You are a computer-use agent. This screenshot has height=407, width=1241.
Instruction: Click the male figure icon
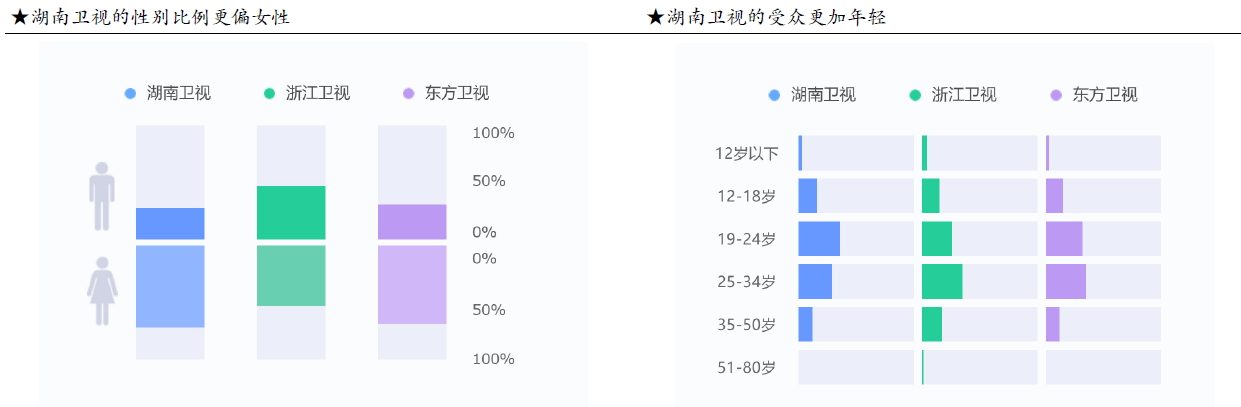(x=102, y=196)
